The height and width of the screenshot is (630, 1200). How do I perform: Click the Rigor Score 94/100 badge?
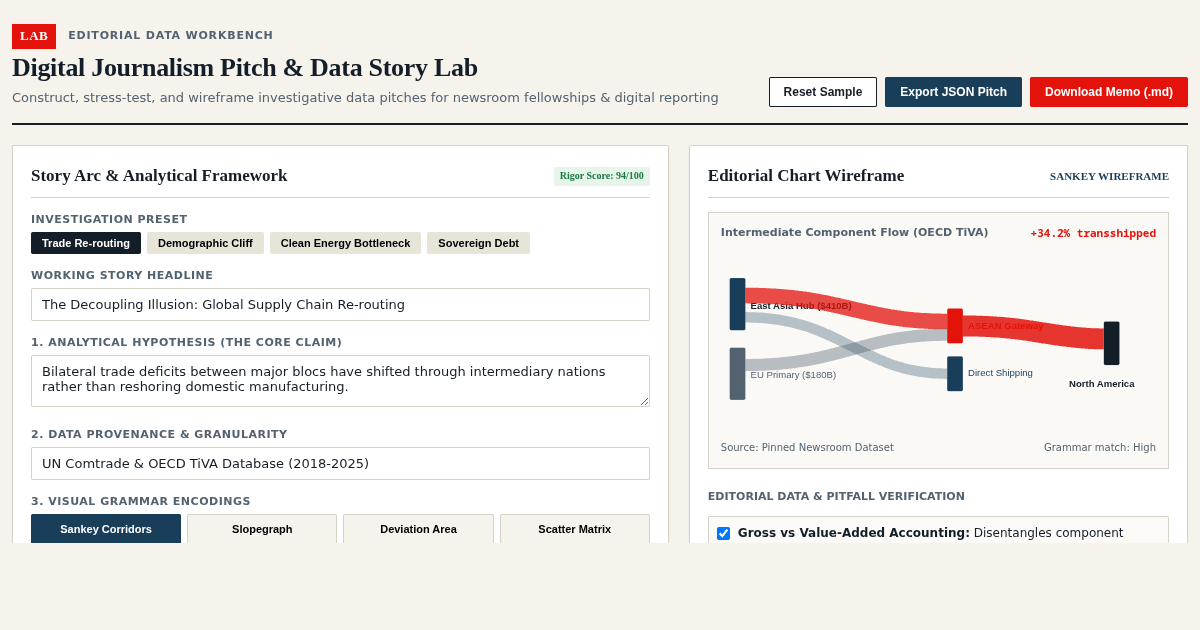point(602,176)
